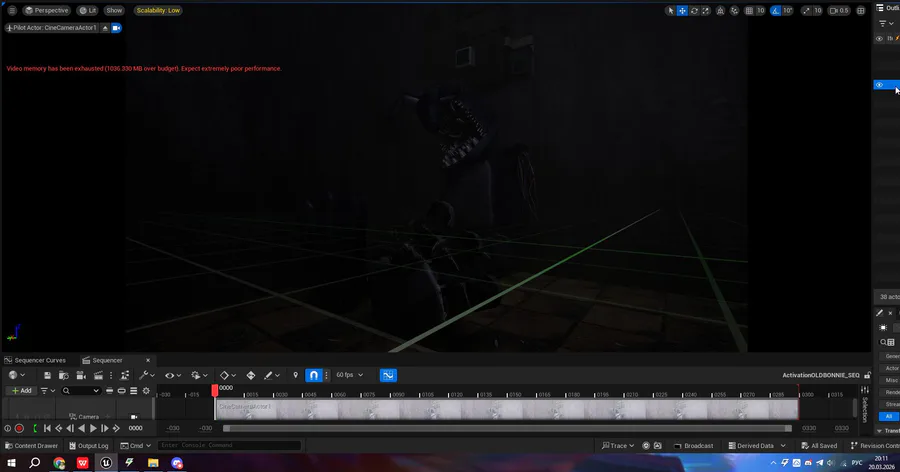Click the timeline horizontal range scrollbar
Viewport: 900px width, 472px height.
tap(507, 428)
